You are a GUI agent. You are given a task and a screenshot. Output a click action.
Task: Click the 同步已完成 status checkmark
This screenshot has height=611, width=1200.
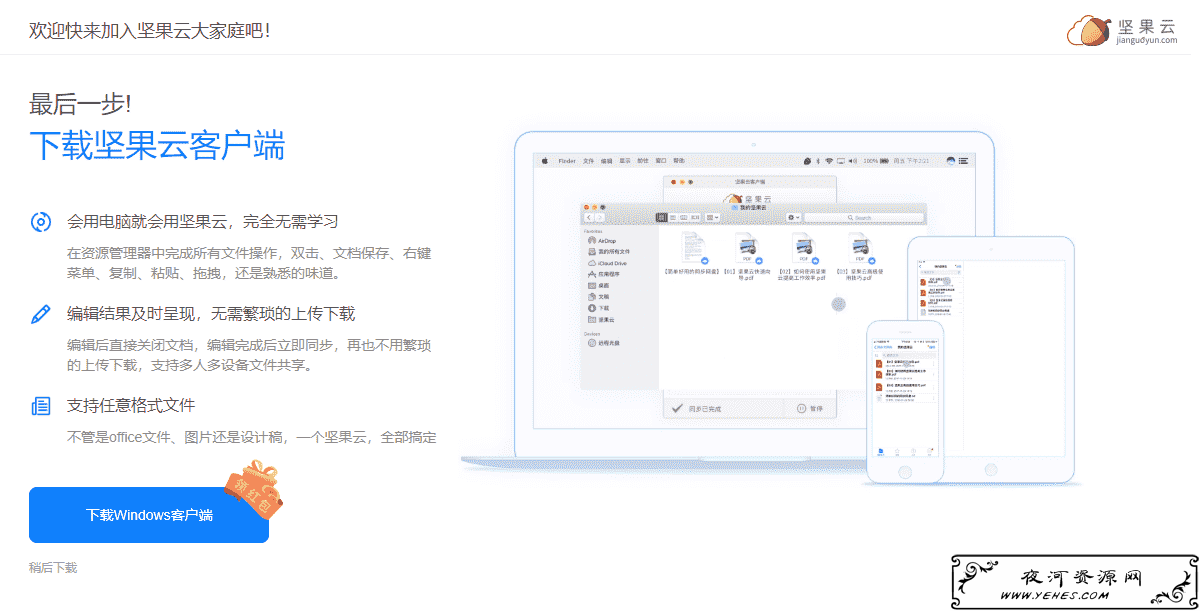tap(677, 408)
